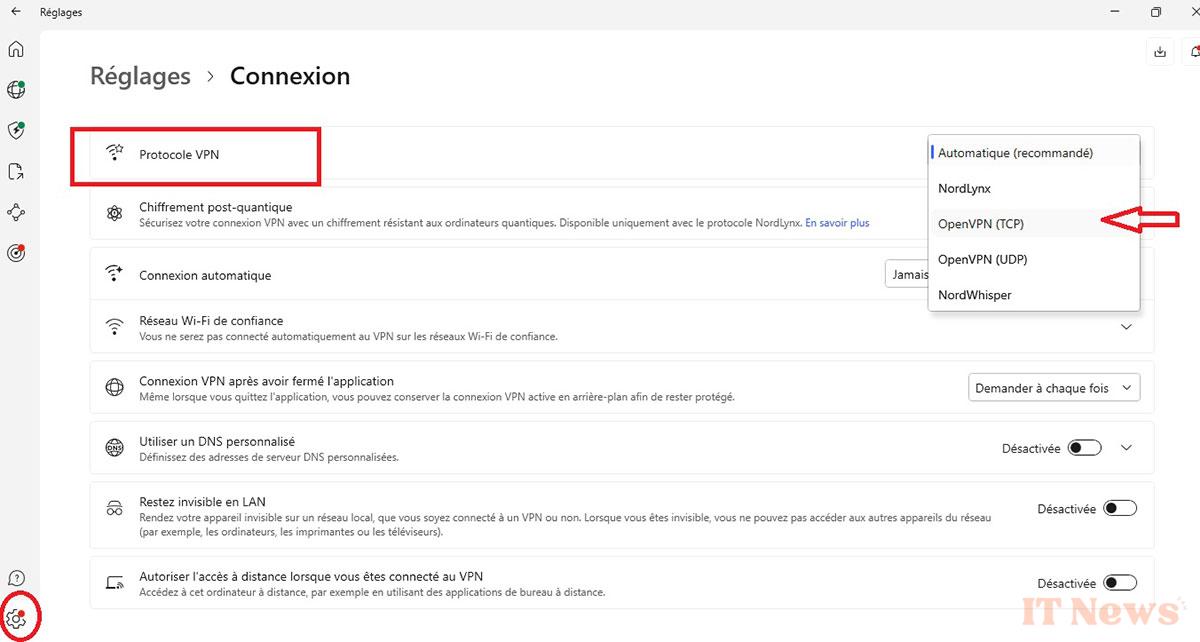Viewport: 1200px width, 642px height.
Task: Toggle the custom DNS switch
Action: pyautogui.click(x=1084, y=448)
